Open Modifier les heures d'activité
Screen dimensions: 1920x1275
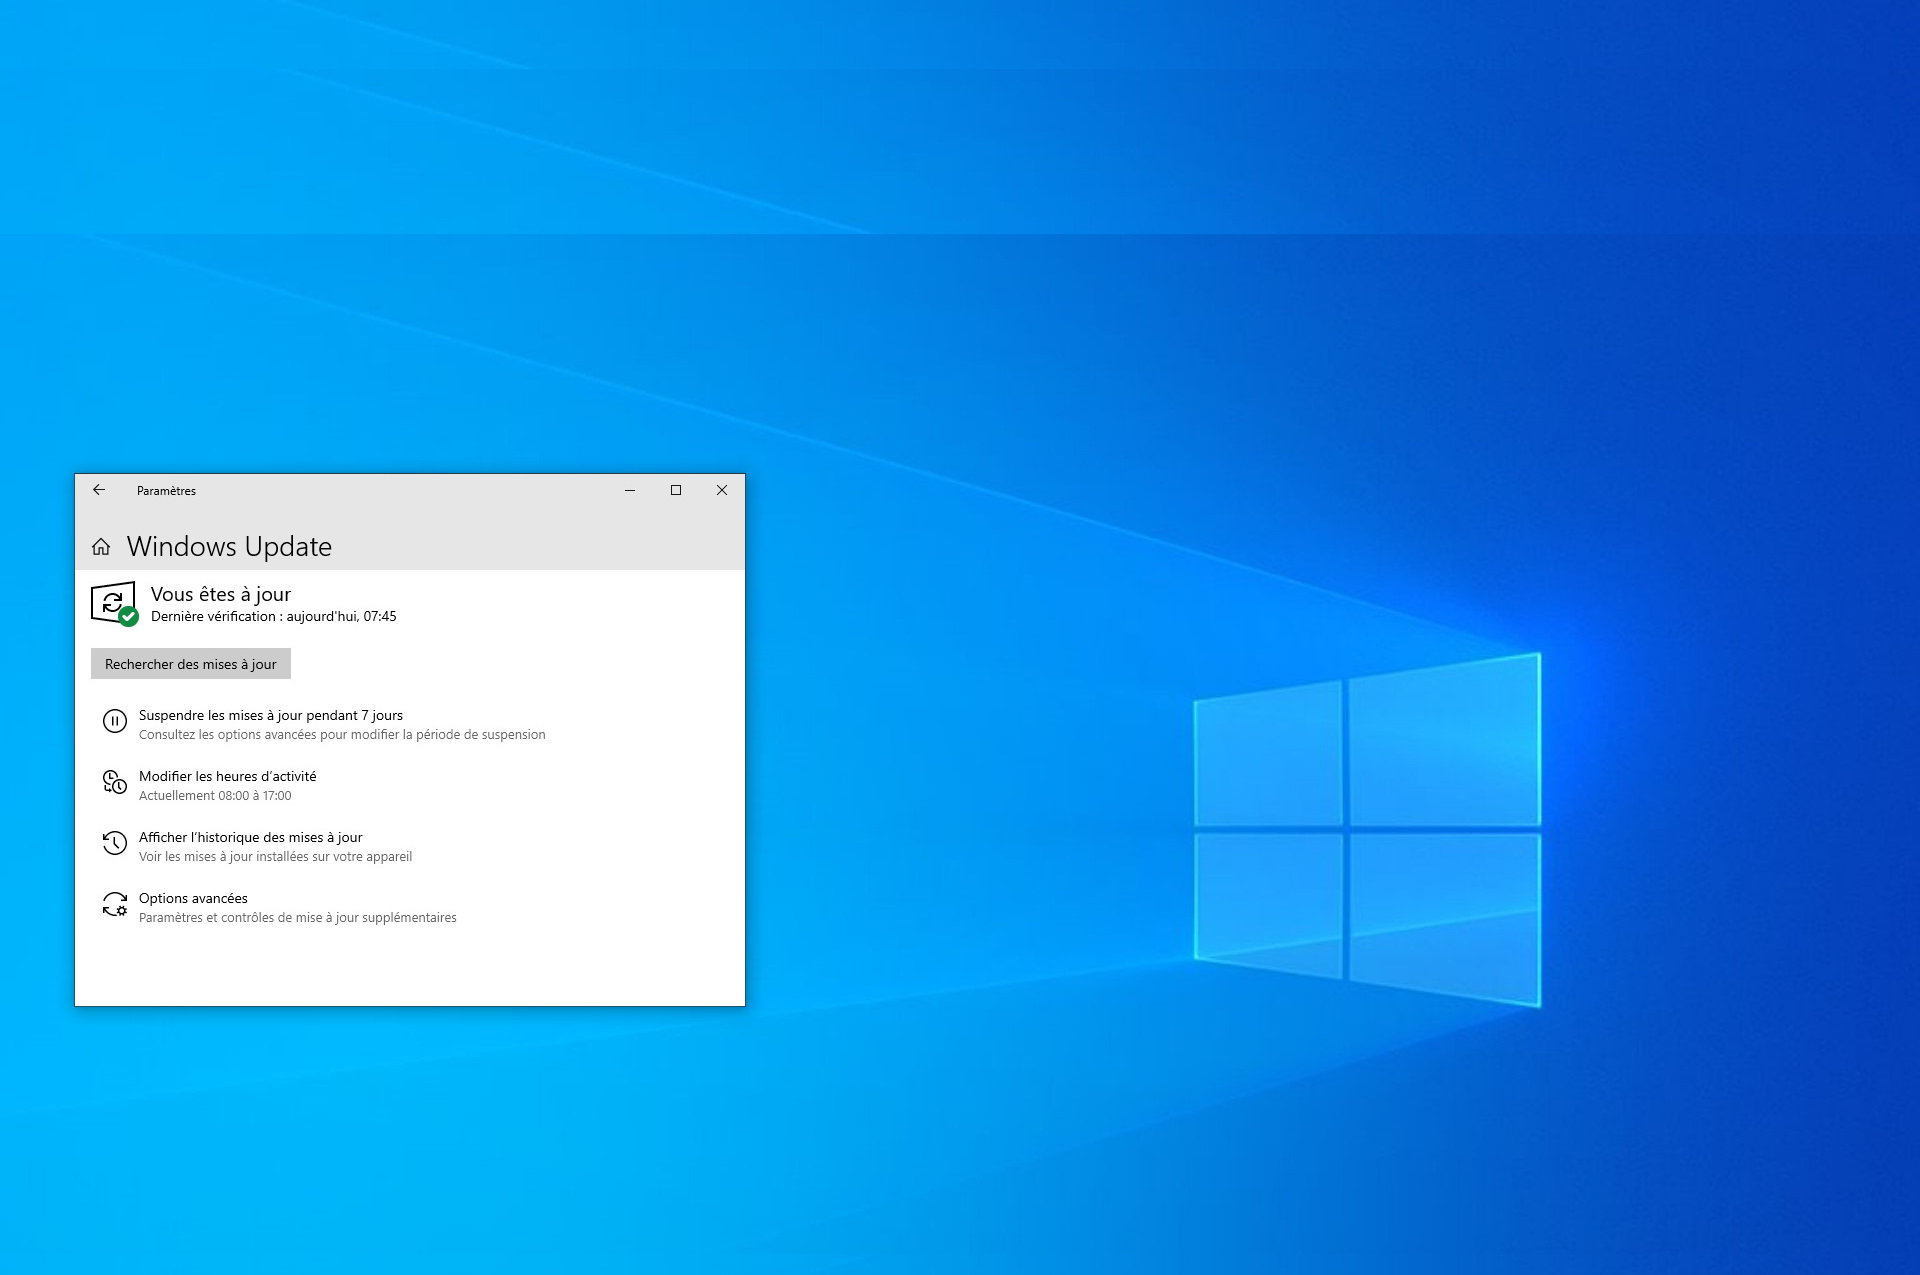click(x=227, y=776)
